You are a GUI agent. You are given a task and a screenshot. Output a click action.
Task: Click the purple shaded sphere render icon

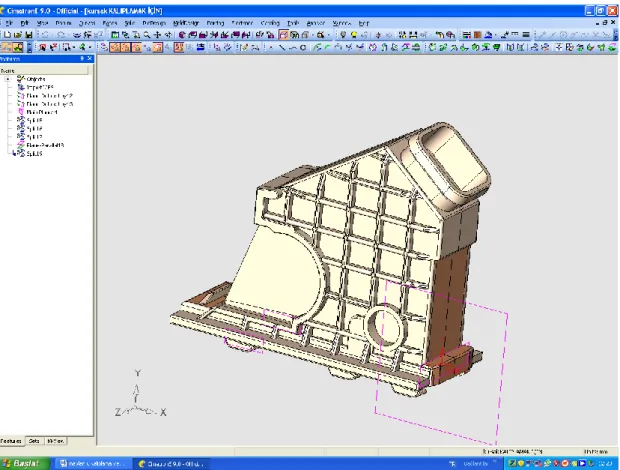pyautogui.click(x=182, y=35)
